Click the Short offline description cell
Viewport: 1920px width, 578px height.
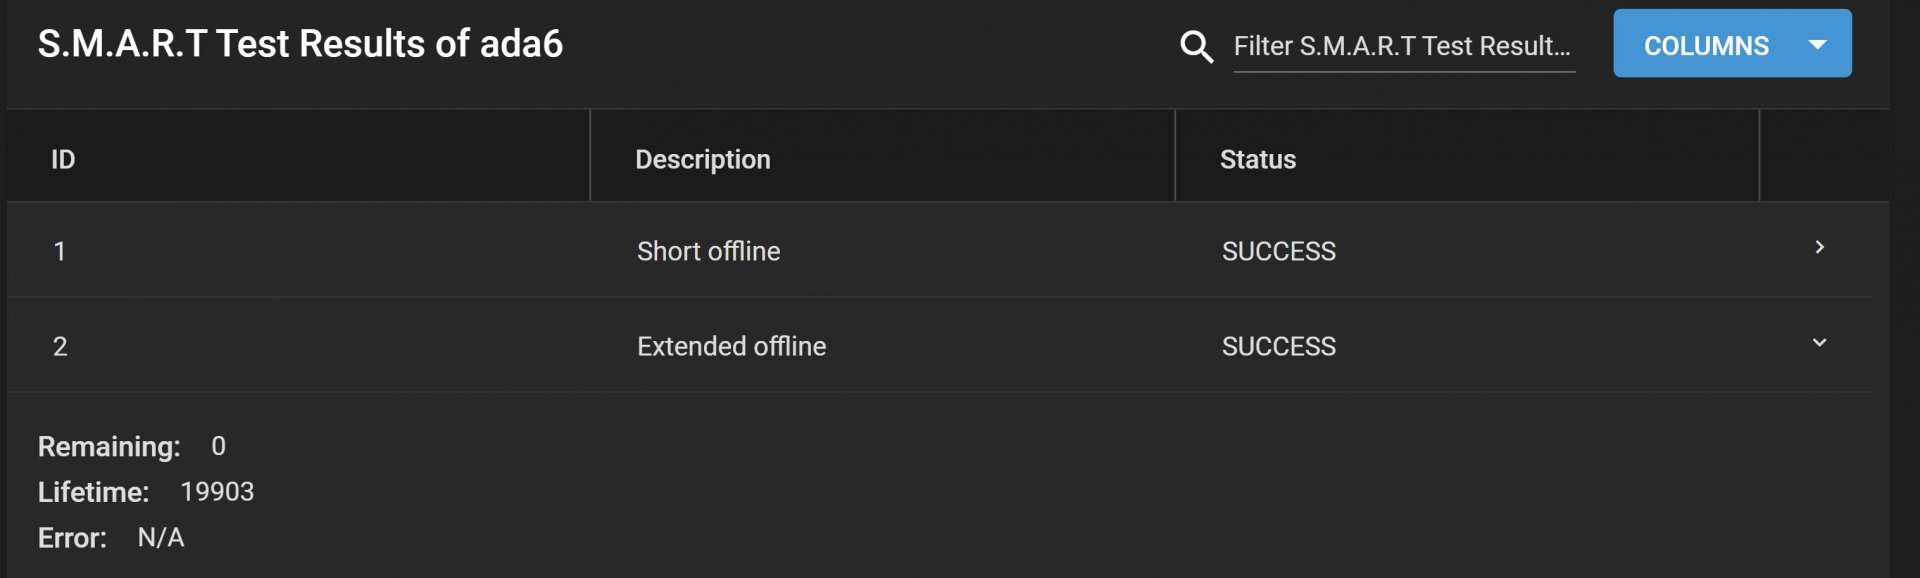click(x=708, y=251)
